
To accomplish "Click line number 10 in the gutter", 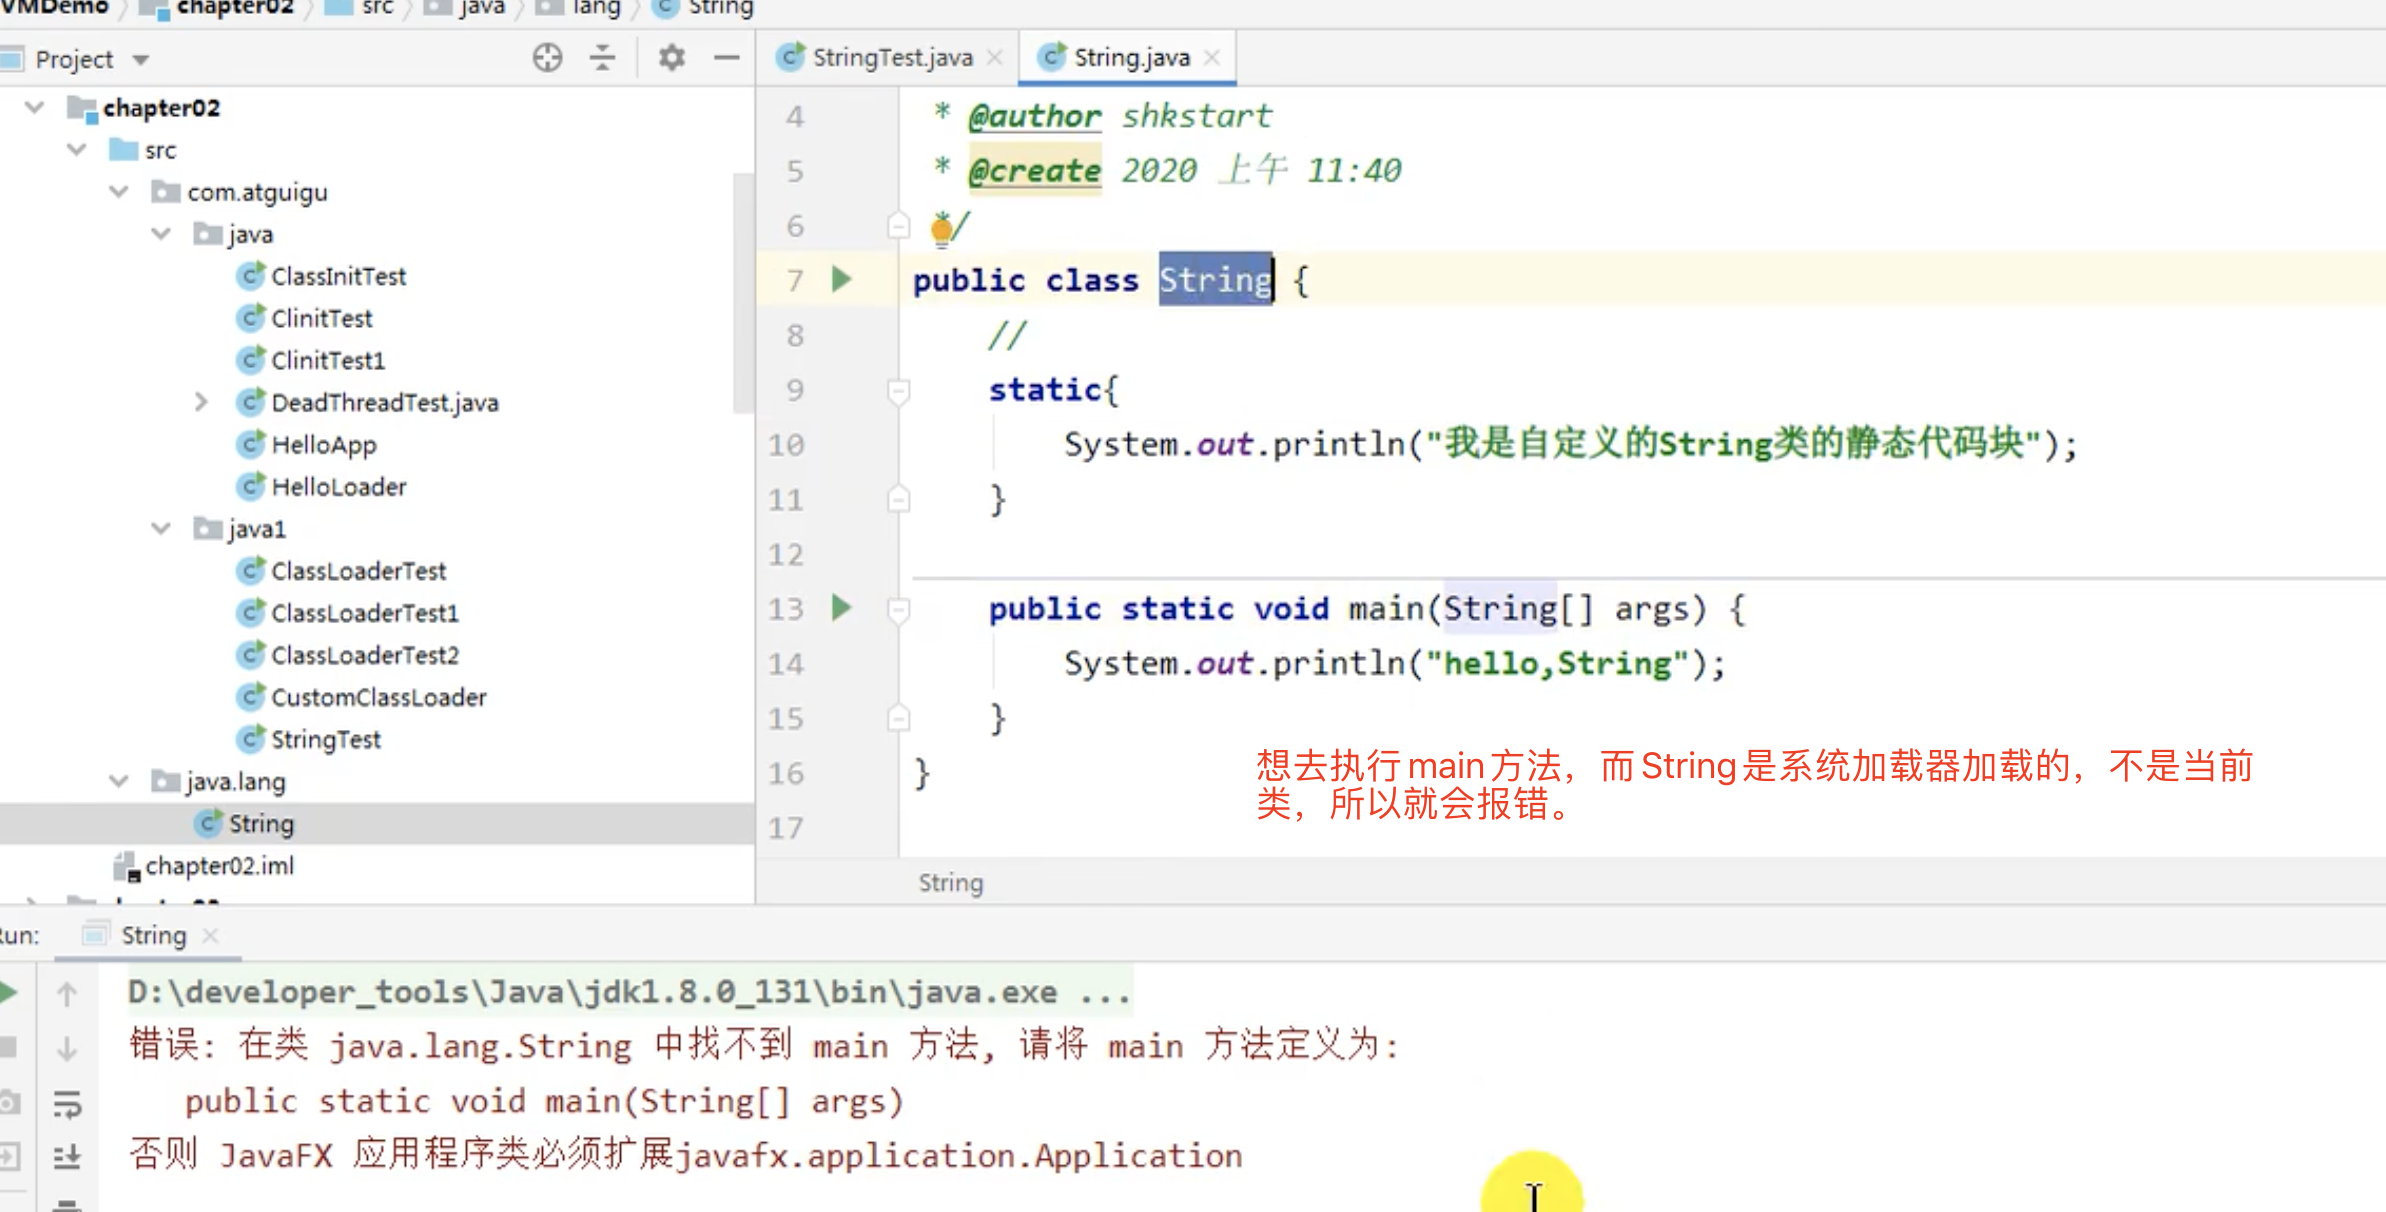I will [786, 445].
